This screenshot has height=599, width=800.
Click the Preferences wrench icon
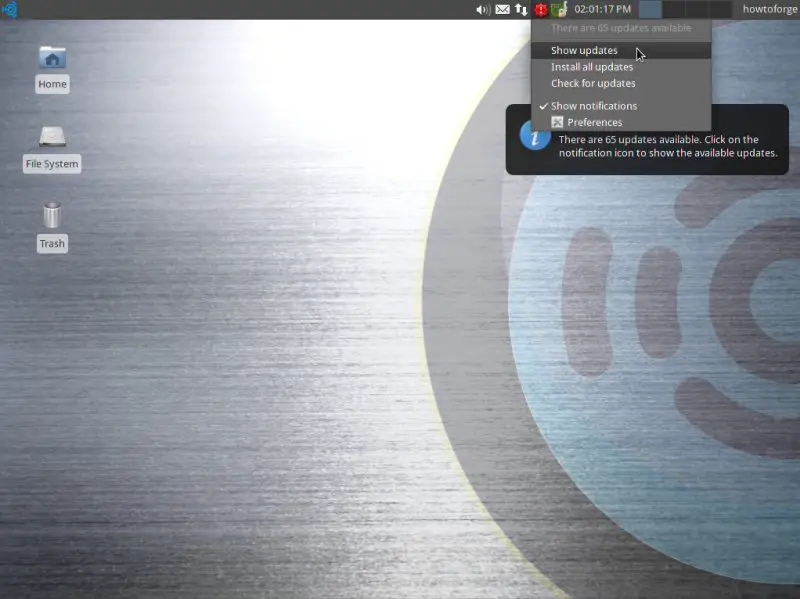pyautogui.click(x=557, y=122)
